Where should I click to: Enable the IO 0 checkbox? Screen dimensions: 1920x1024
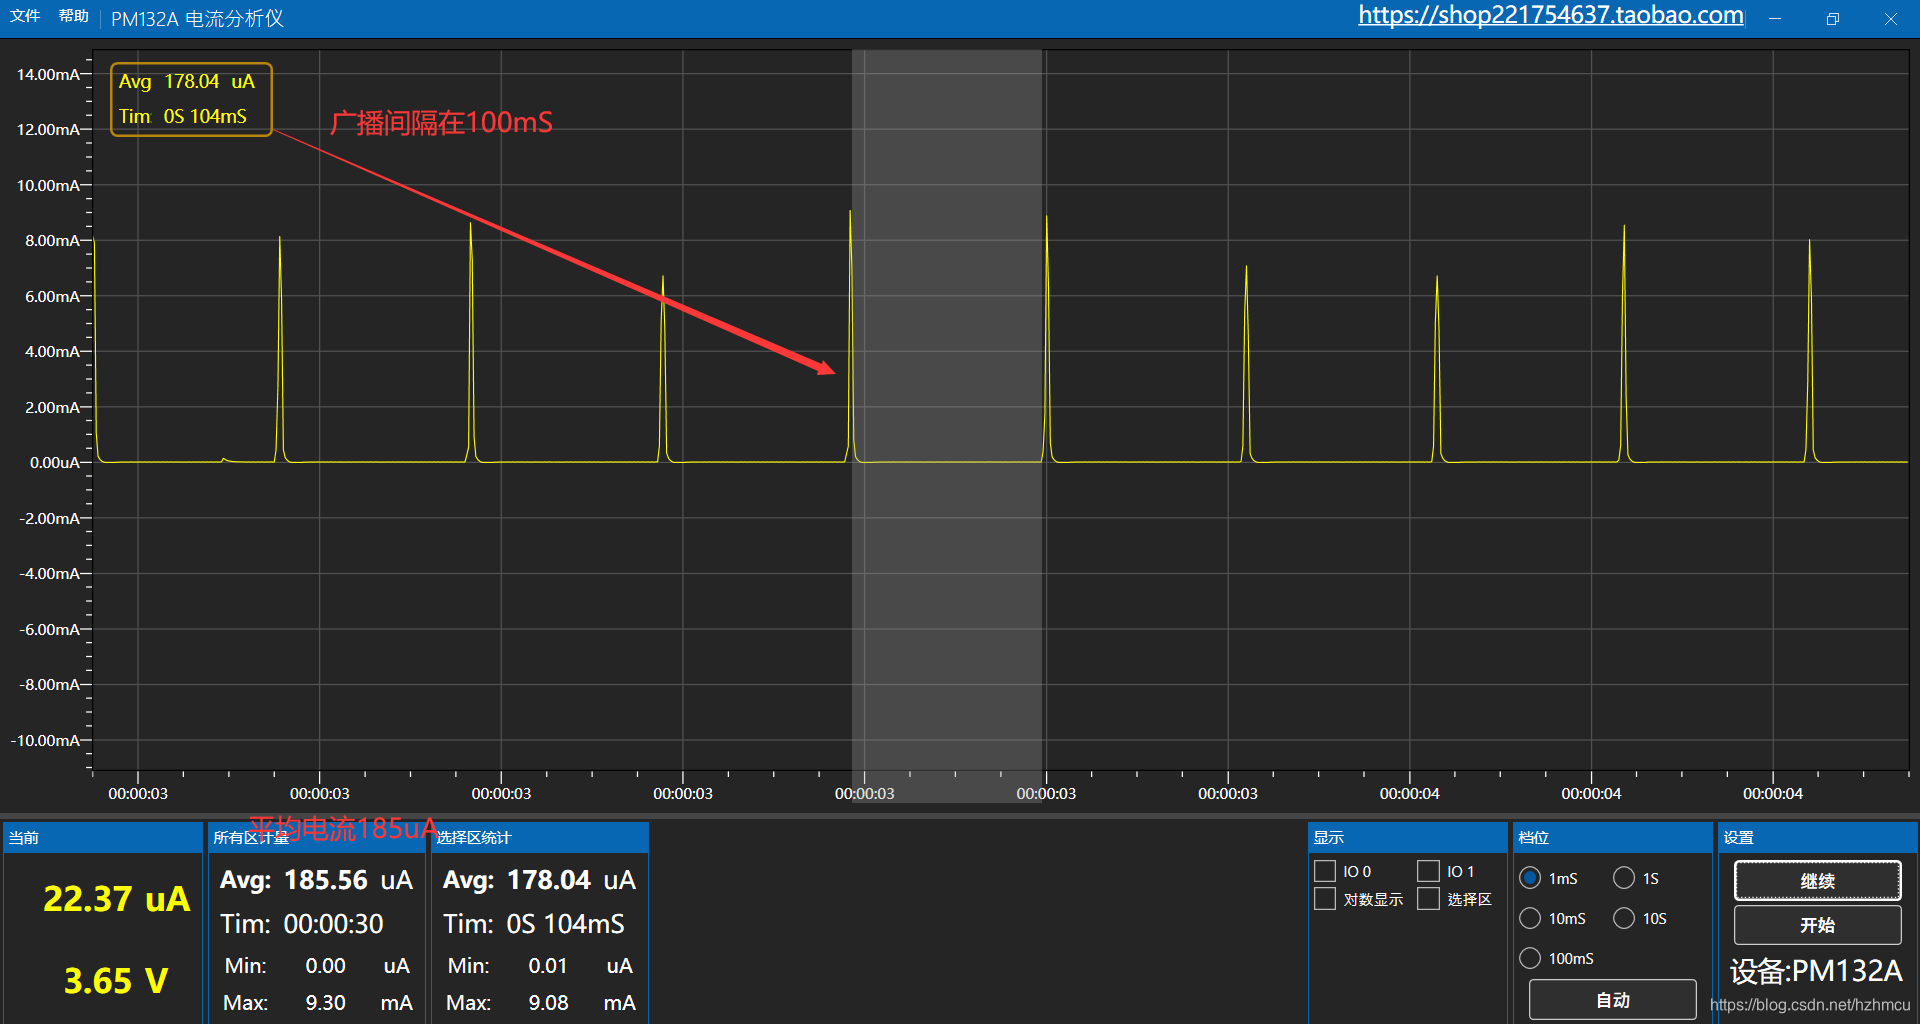click(1325, 871)
